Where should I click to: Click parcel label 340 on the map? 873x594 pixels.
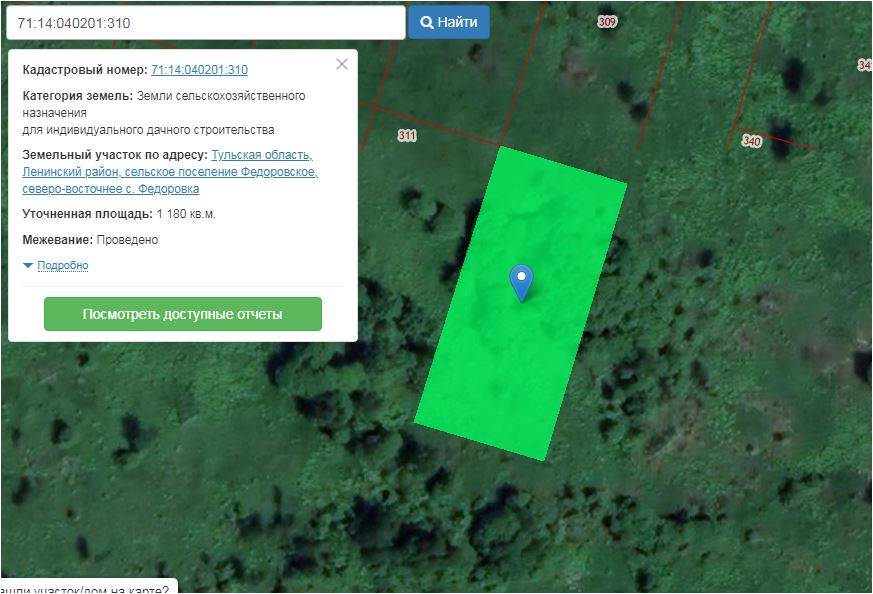pyautogui.click(x=752, y=141)
